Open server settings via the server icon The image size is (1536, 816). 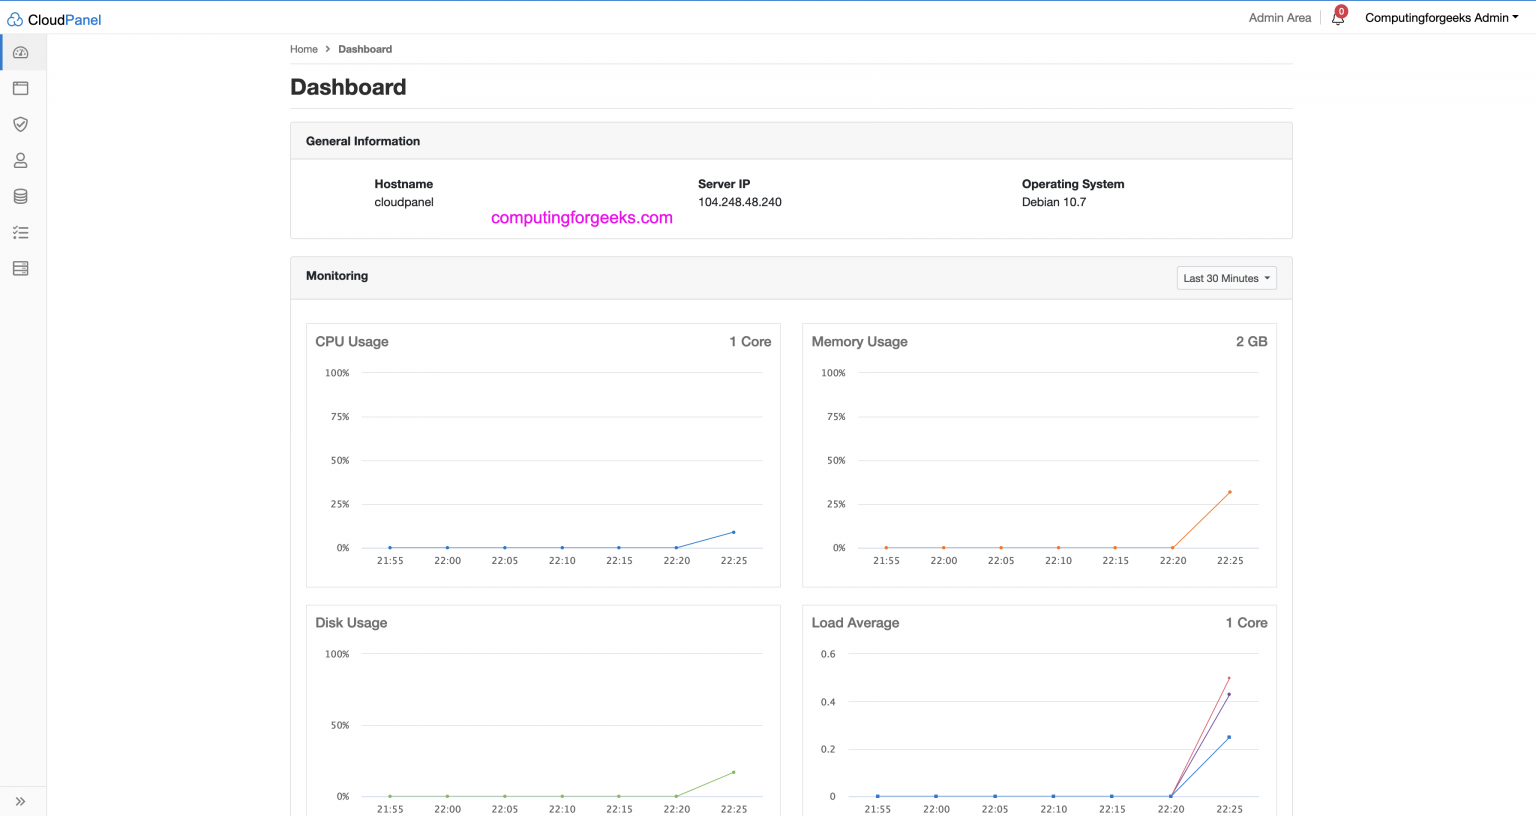(20, 268)
